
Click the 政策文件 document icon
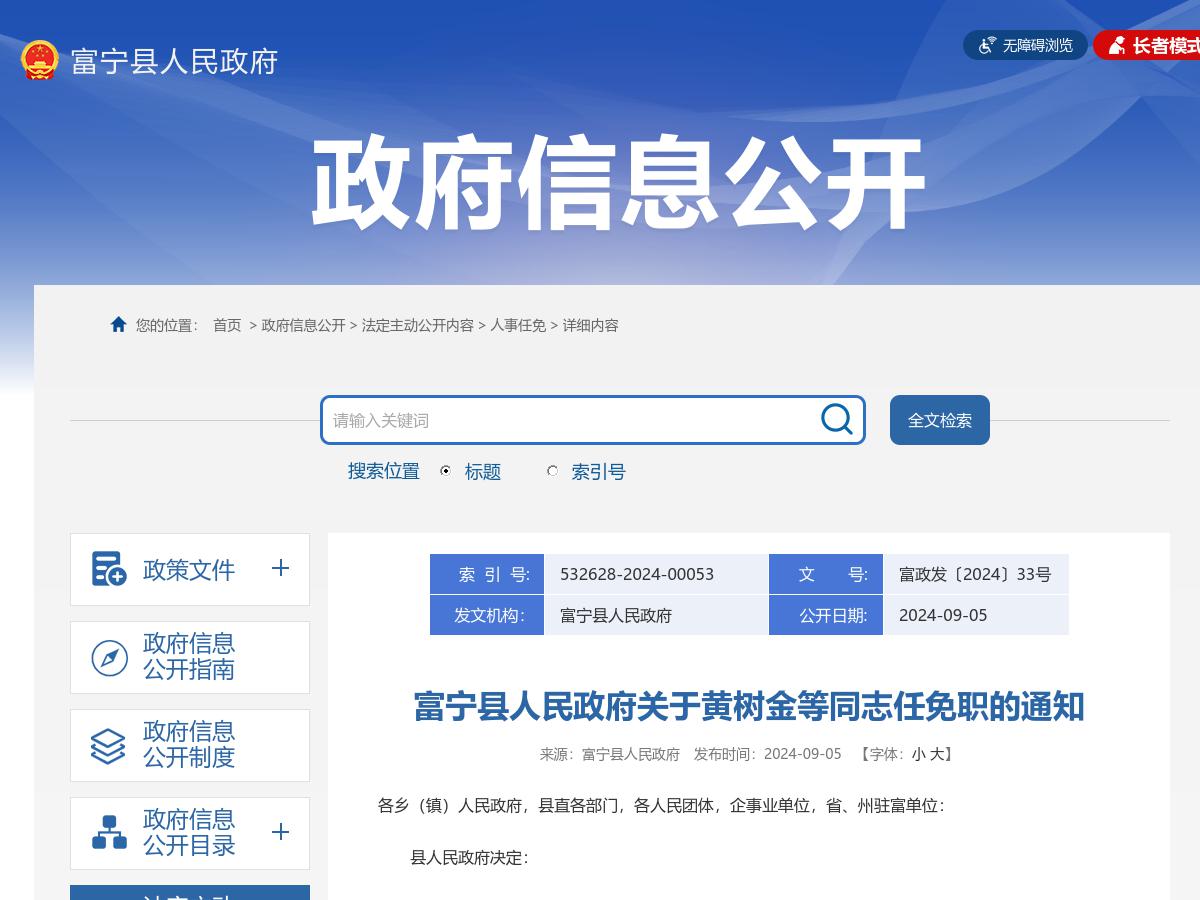pos(108,568)
